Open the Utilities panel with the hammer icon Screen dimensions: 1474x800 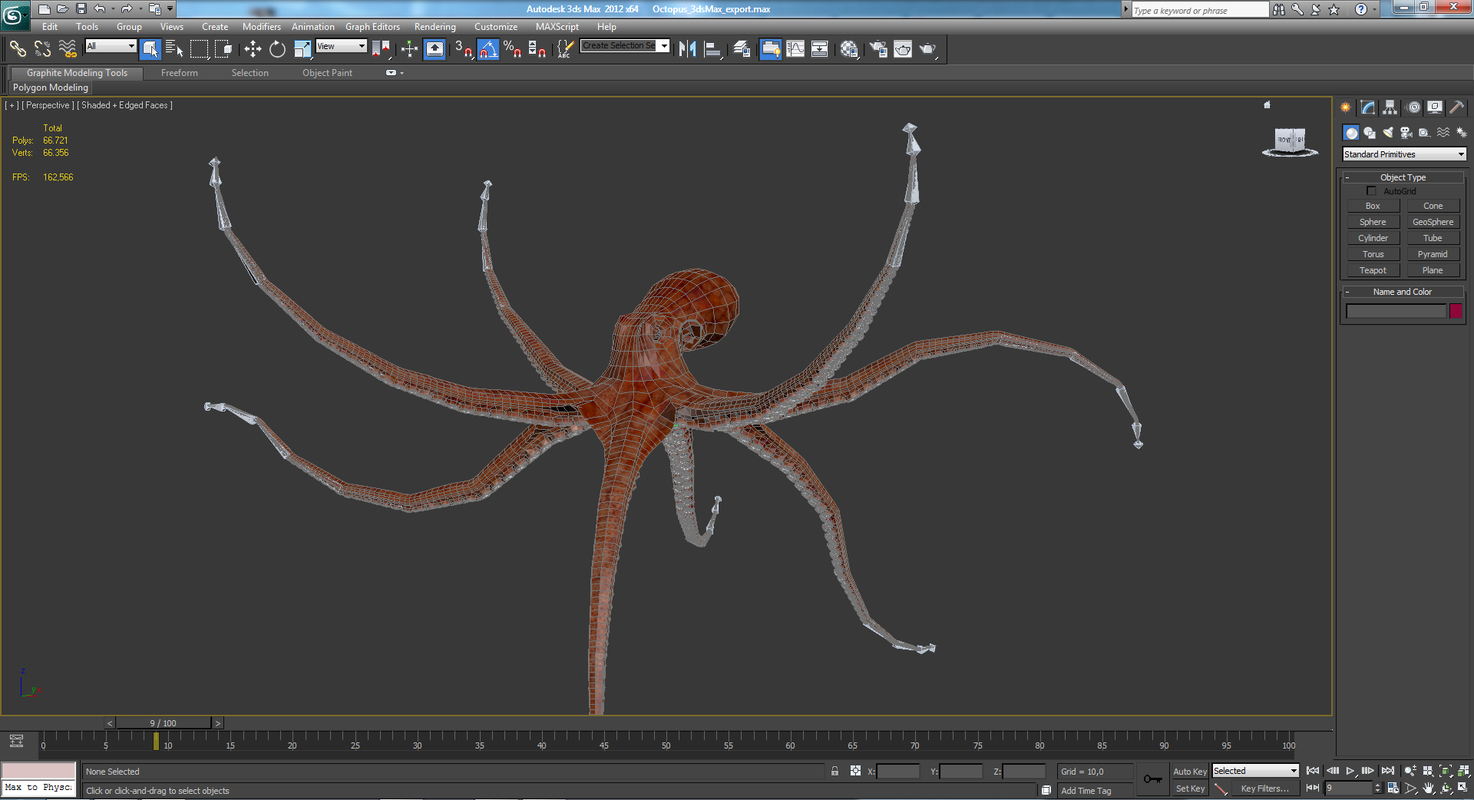click(x=1457, y=108)
